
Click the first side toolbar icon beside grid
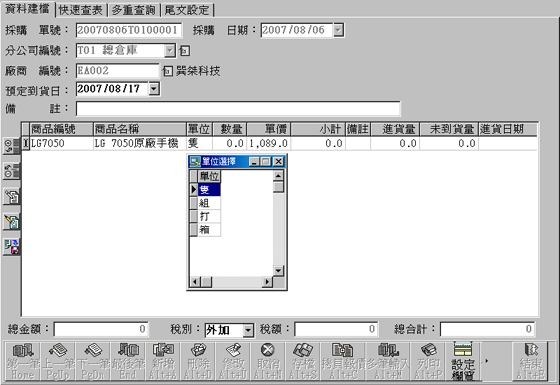click(x=11, y=146)
